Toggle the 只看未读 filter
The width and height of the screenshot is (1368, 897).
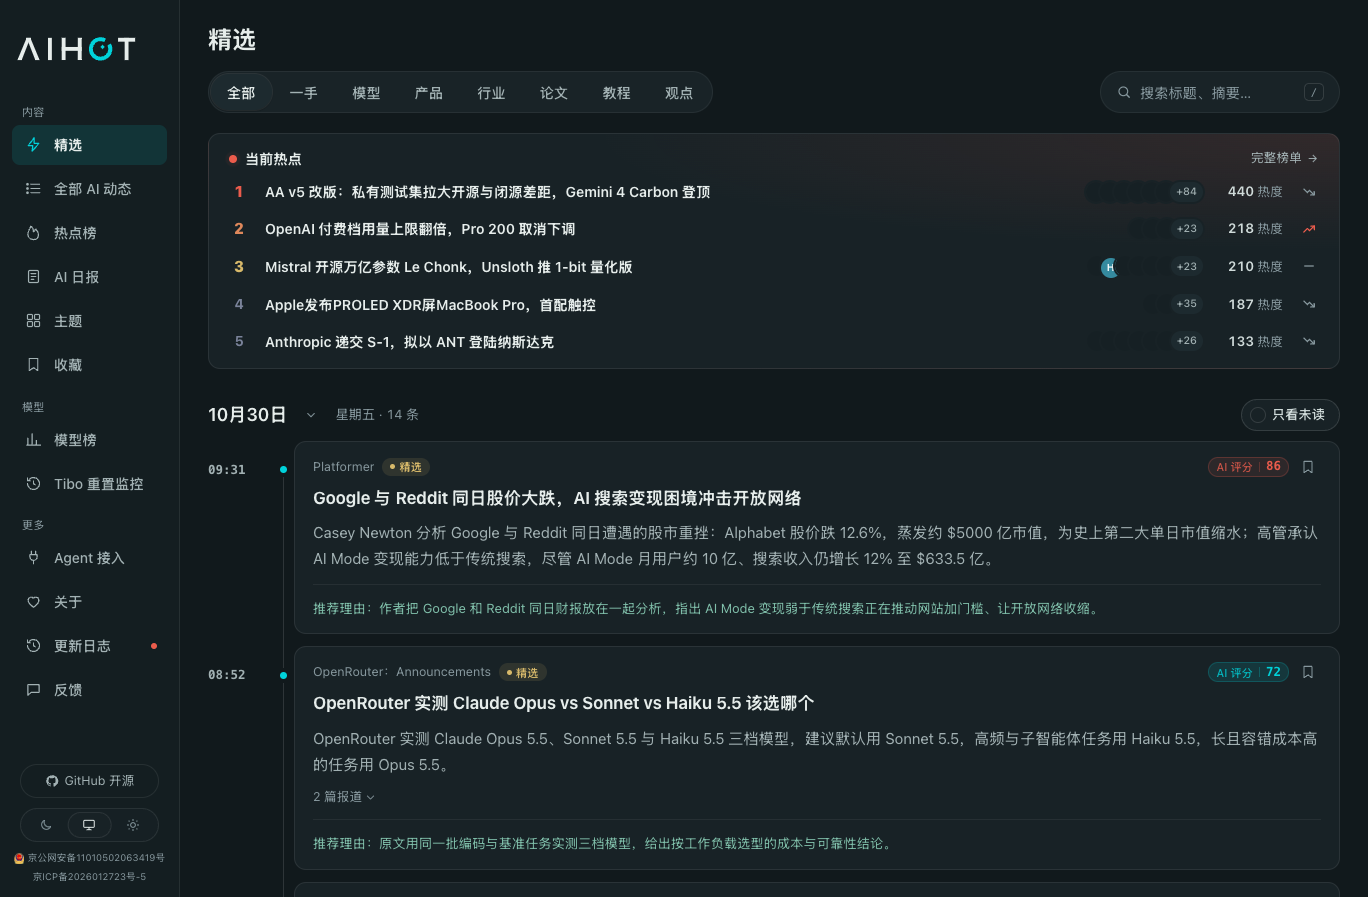tap(1290, 415)
